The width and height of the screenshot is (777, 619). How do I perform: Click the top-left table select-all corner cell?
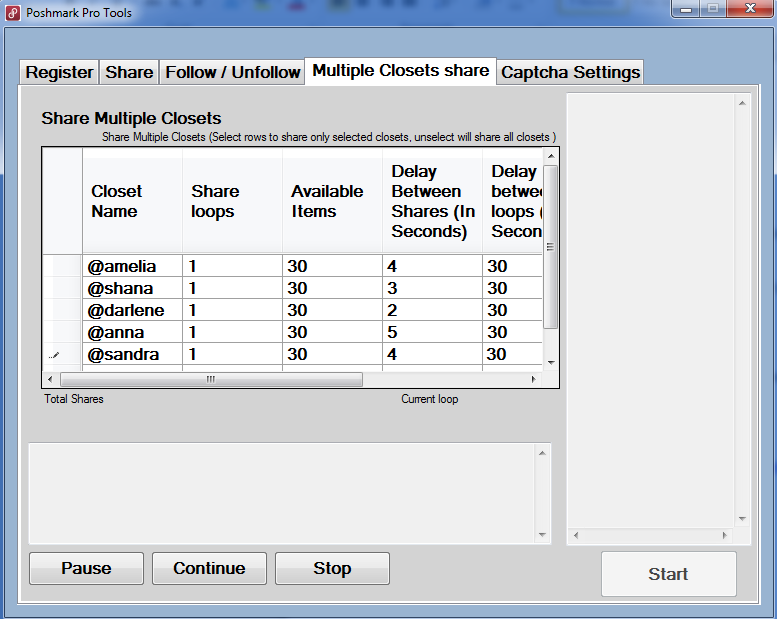[62, 201]
